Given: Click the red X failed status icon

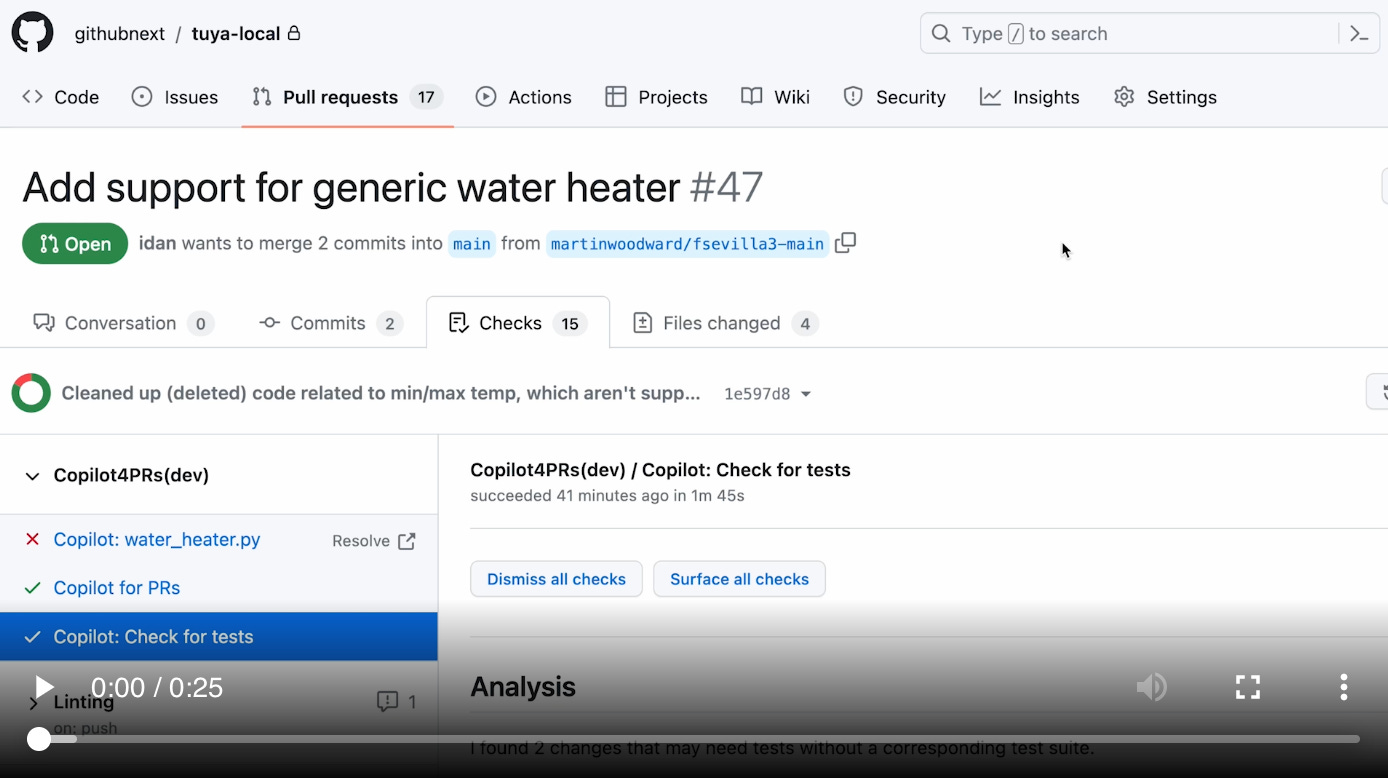Looking at the screenshot, I should point(32,540).
